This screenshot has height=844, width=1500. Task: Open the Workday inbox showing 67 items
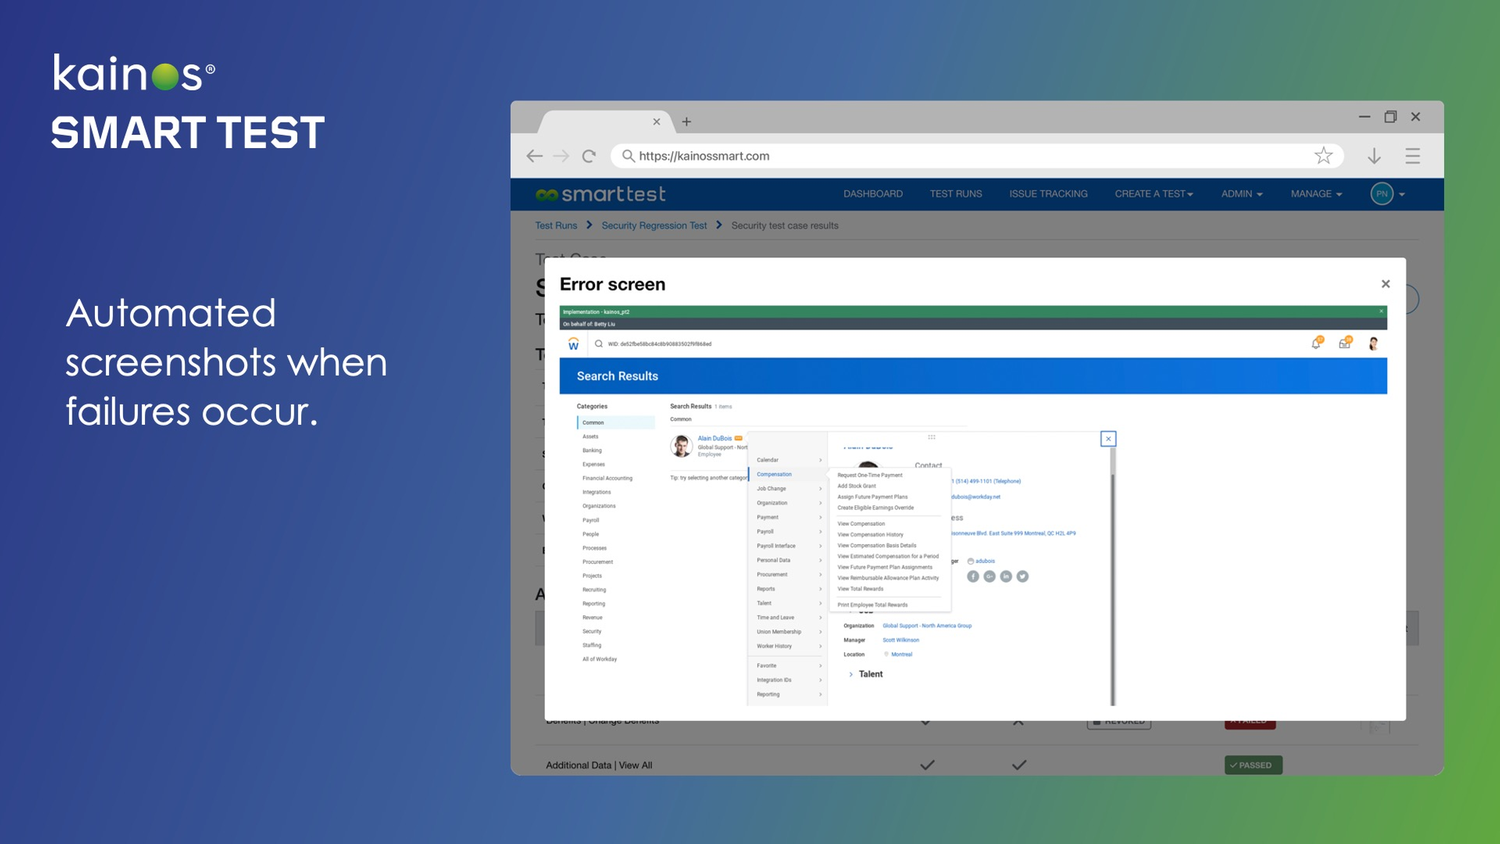click(x=1343, y=342)
